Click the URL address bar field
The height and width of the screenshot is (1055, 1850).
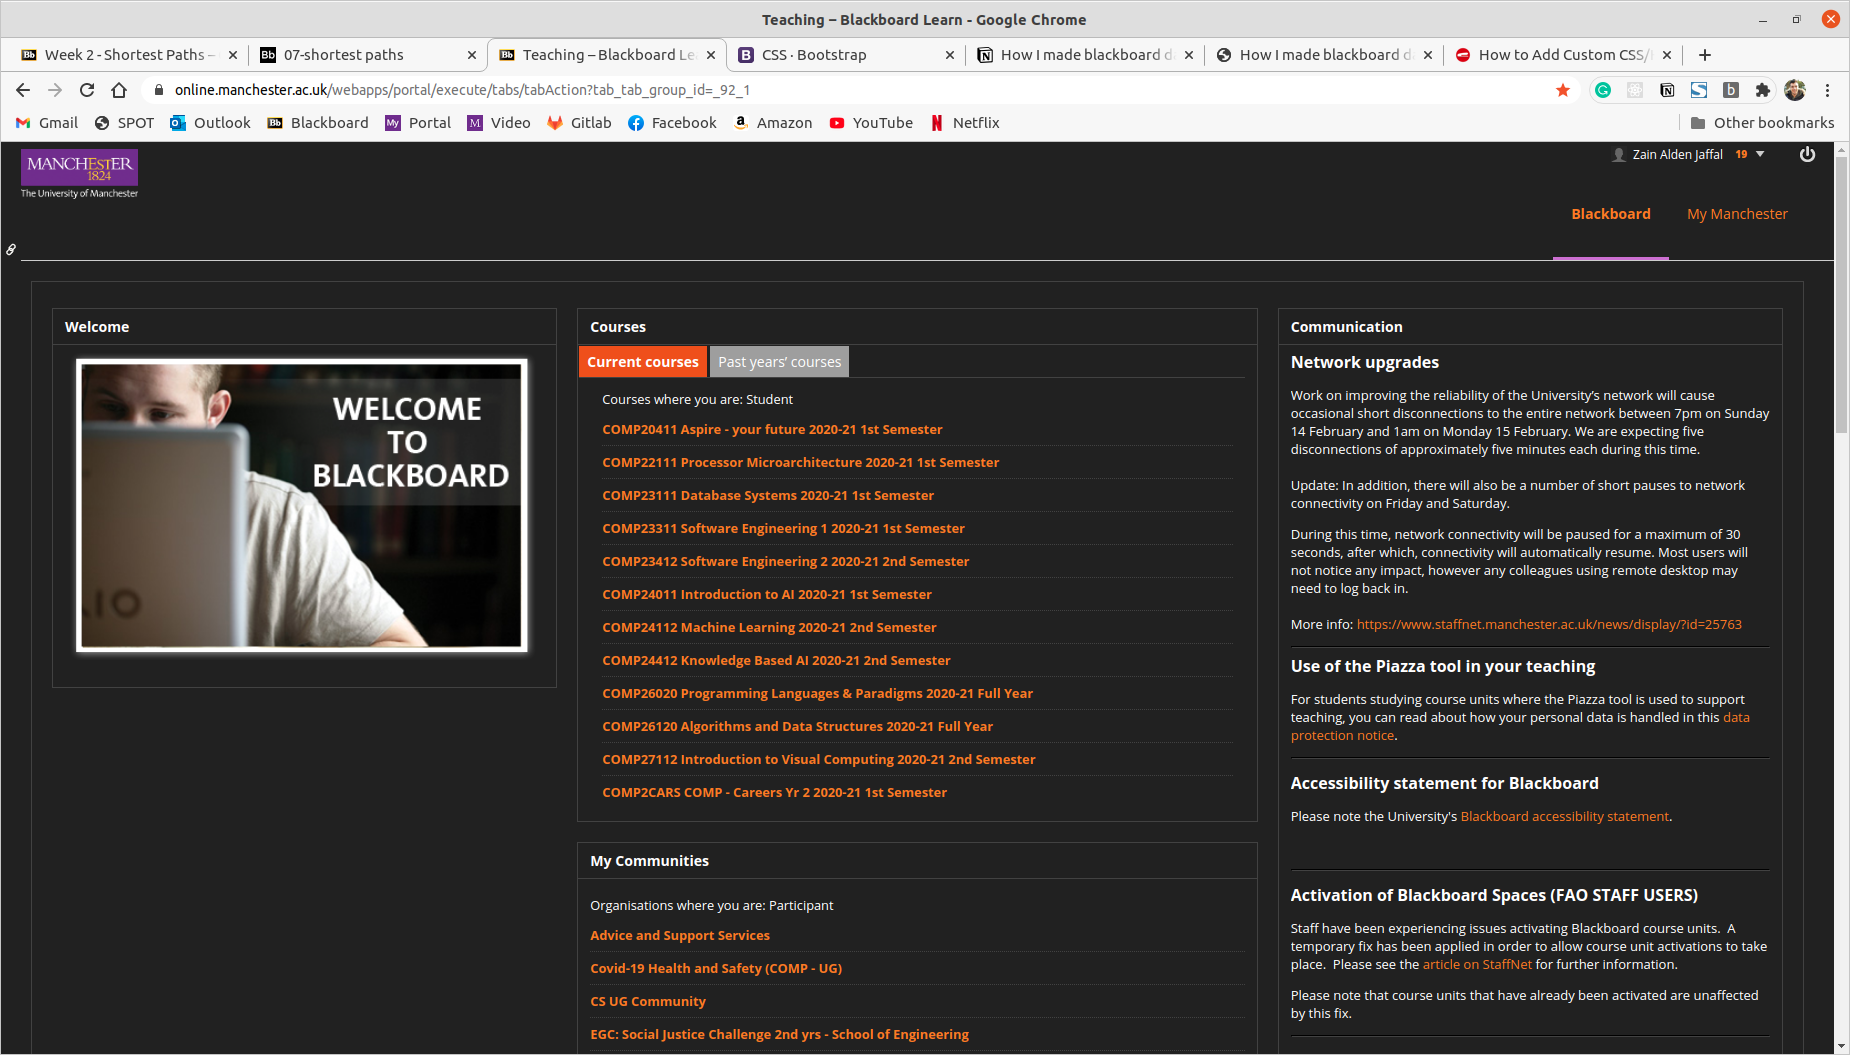(x=860, y=90)
